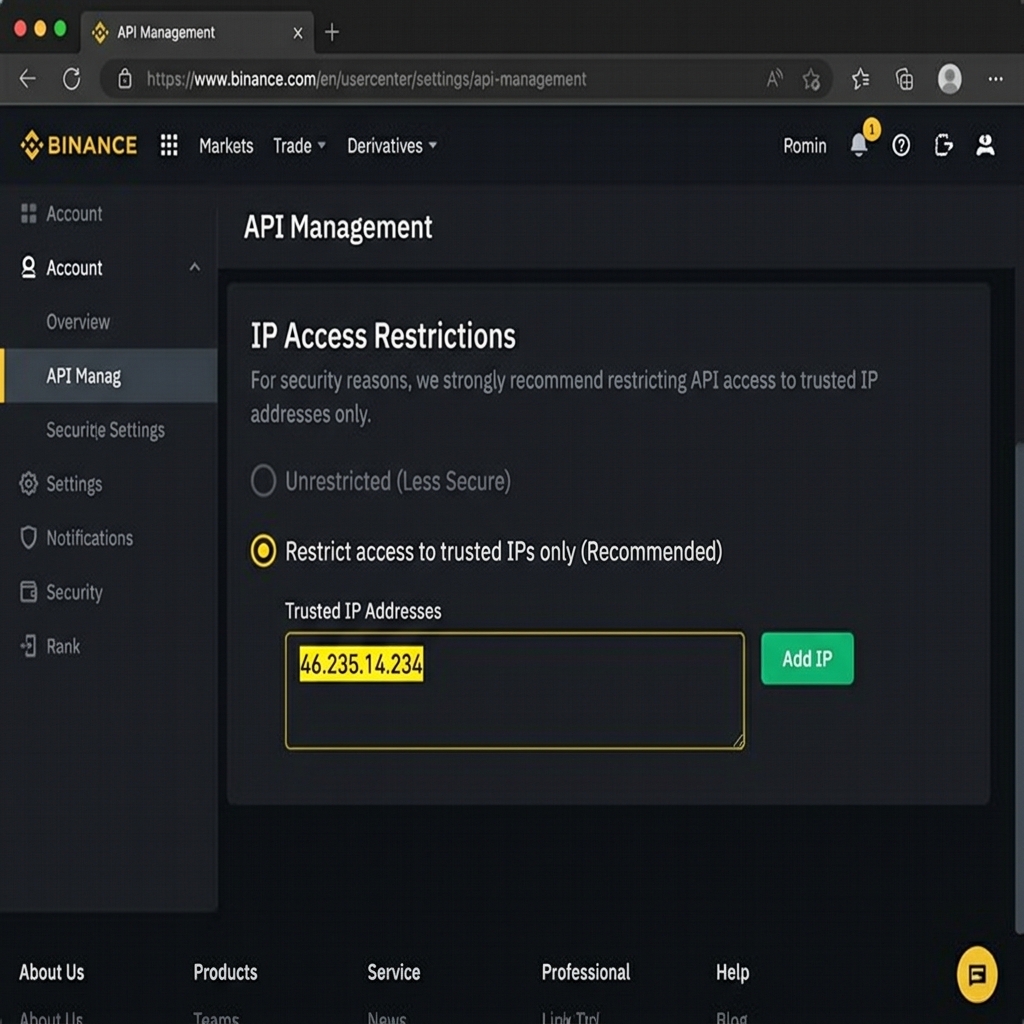The height and width of the screenshot is (1024, 1024).
Task: Click the Rank icon in sidebar
Action: (28, 646)
